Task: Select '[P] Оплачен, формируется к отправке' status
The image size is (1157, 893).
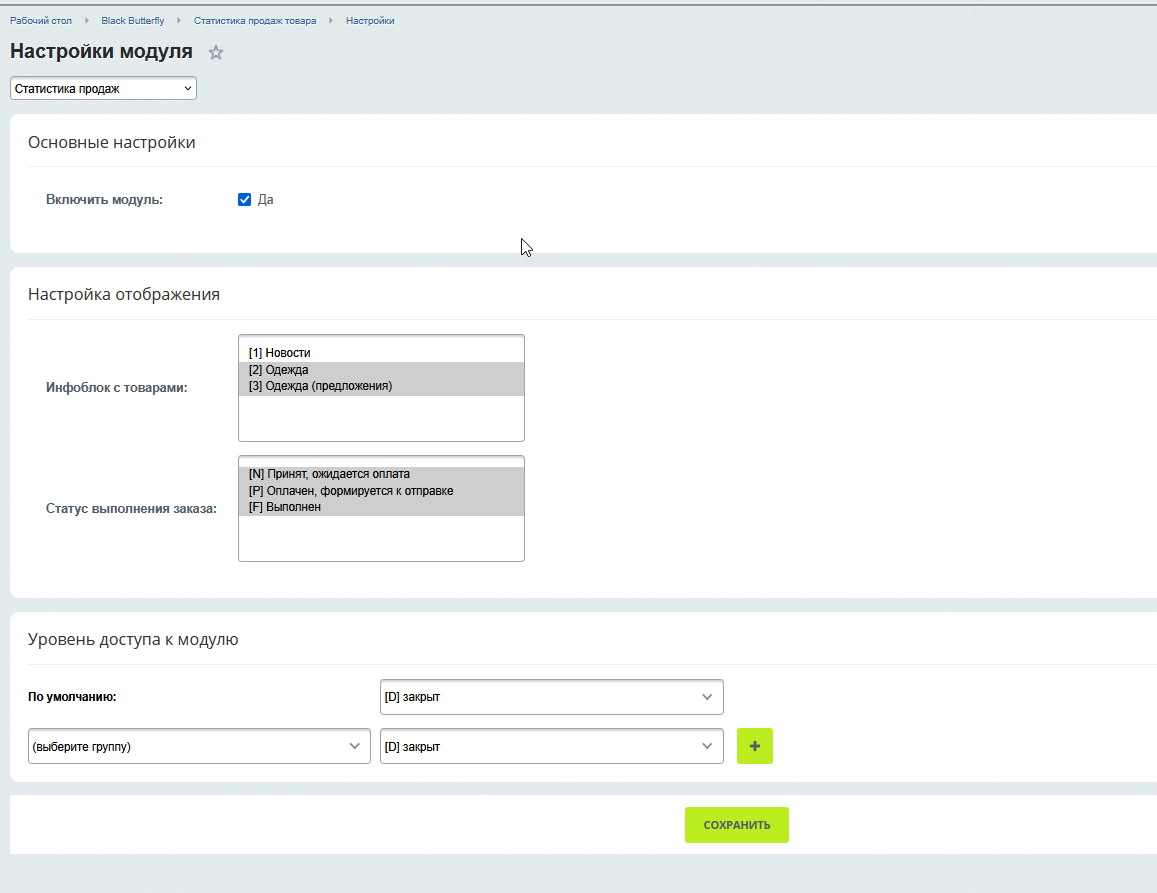Action: (x=350, y=491)
